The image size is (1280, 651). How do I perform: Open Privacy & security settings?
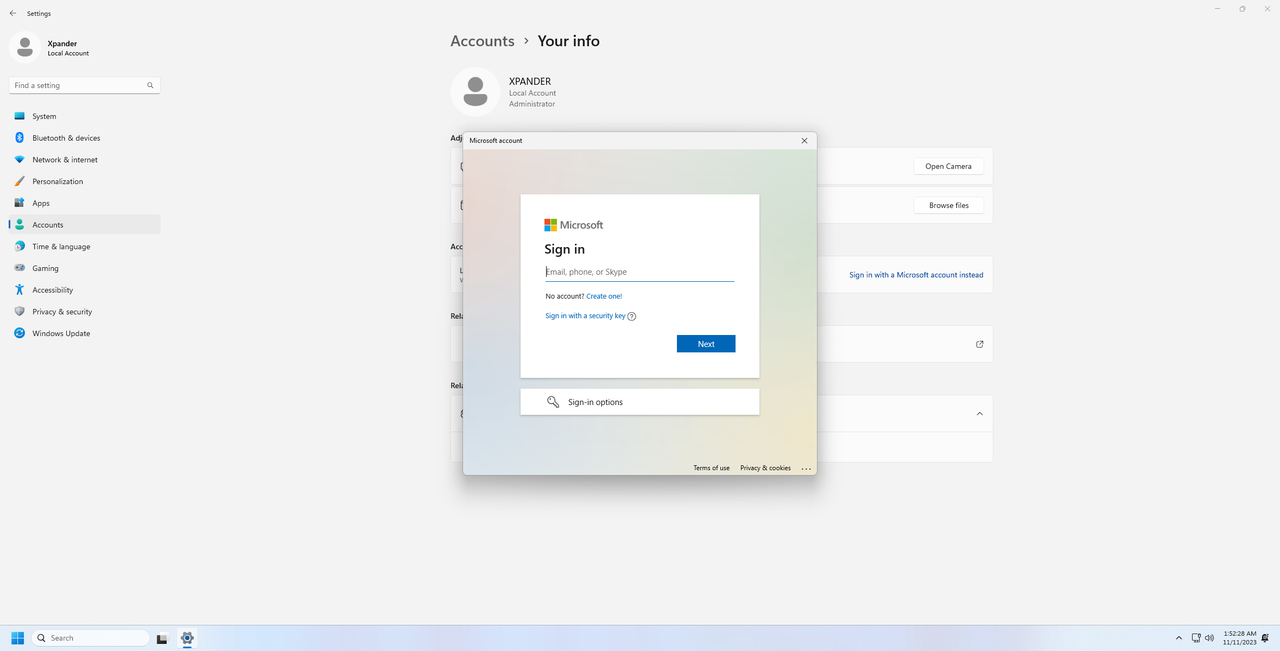pos(84,311)
